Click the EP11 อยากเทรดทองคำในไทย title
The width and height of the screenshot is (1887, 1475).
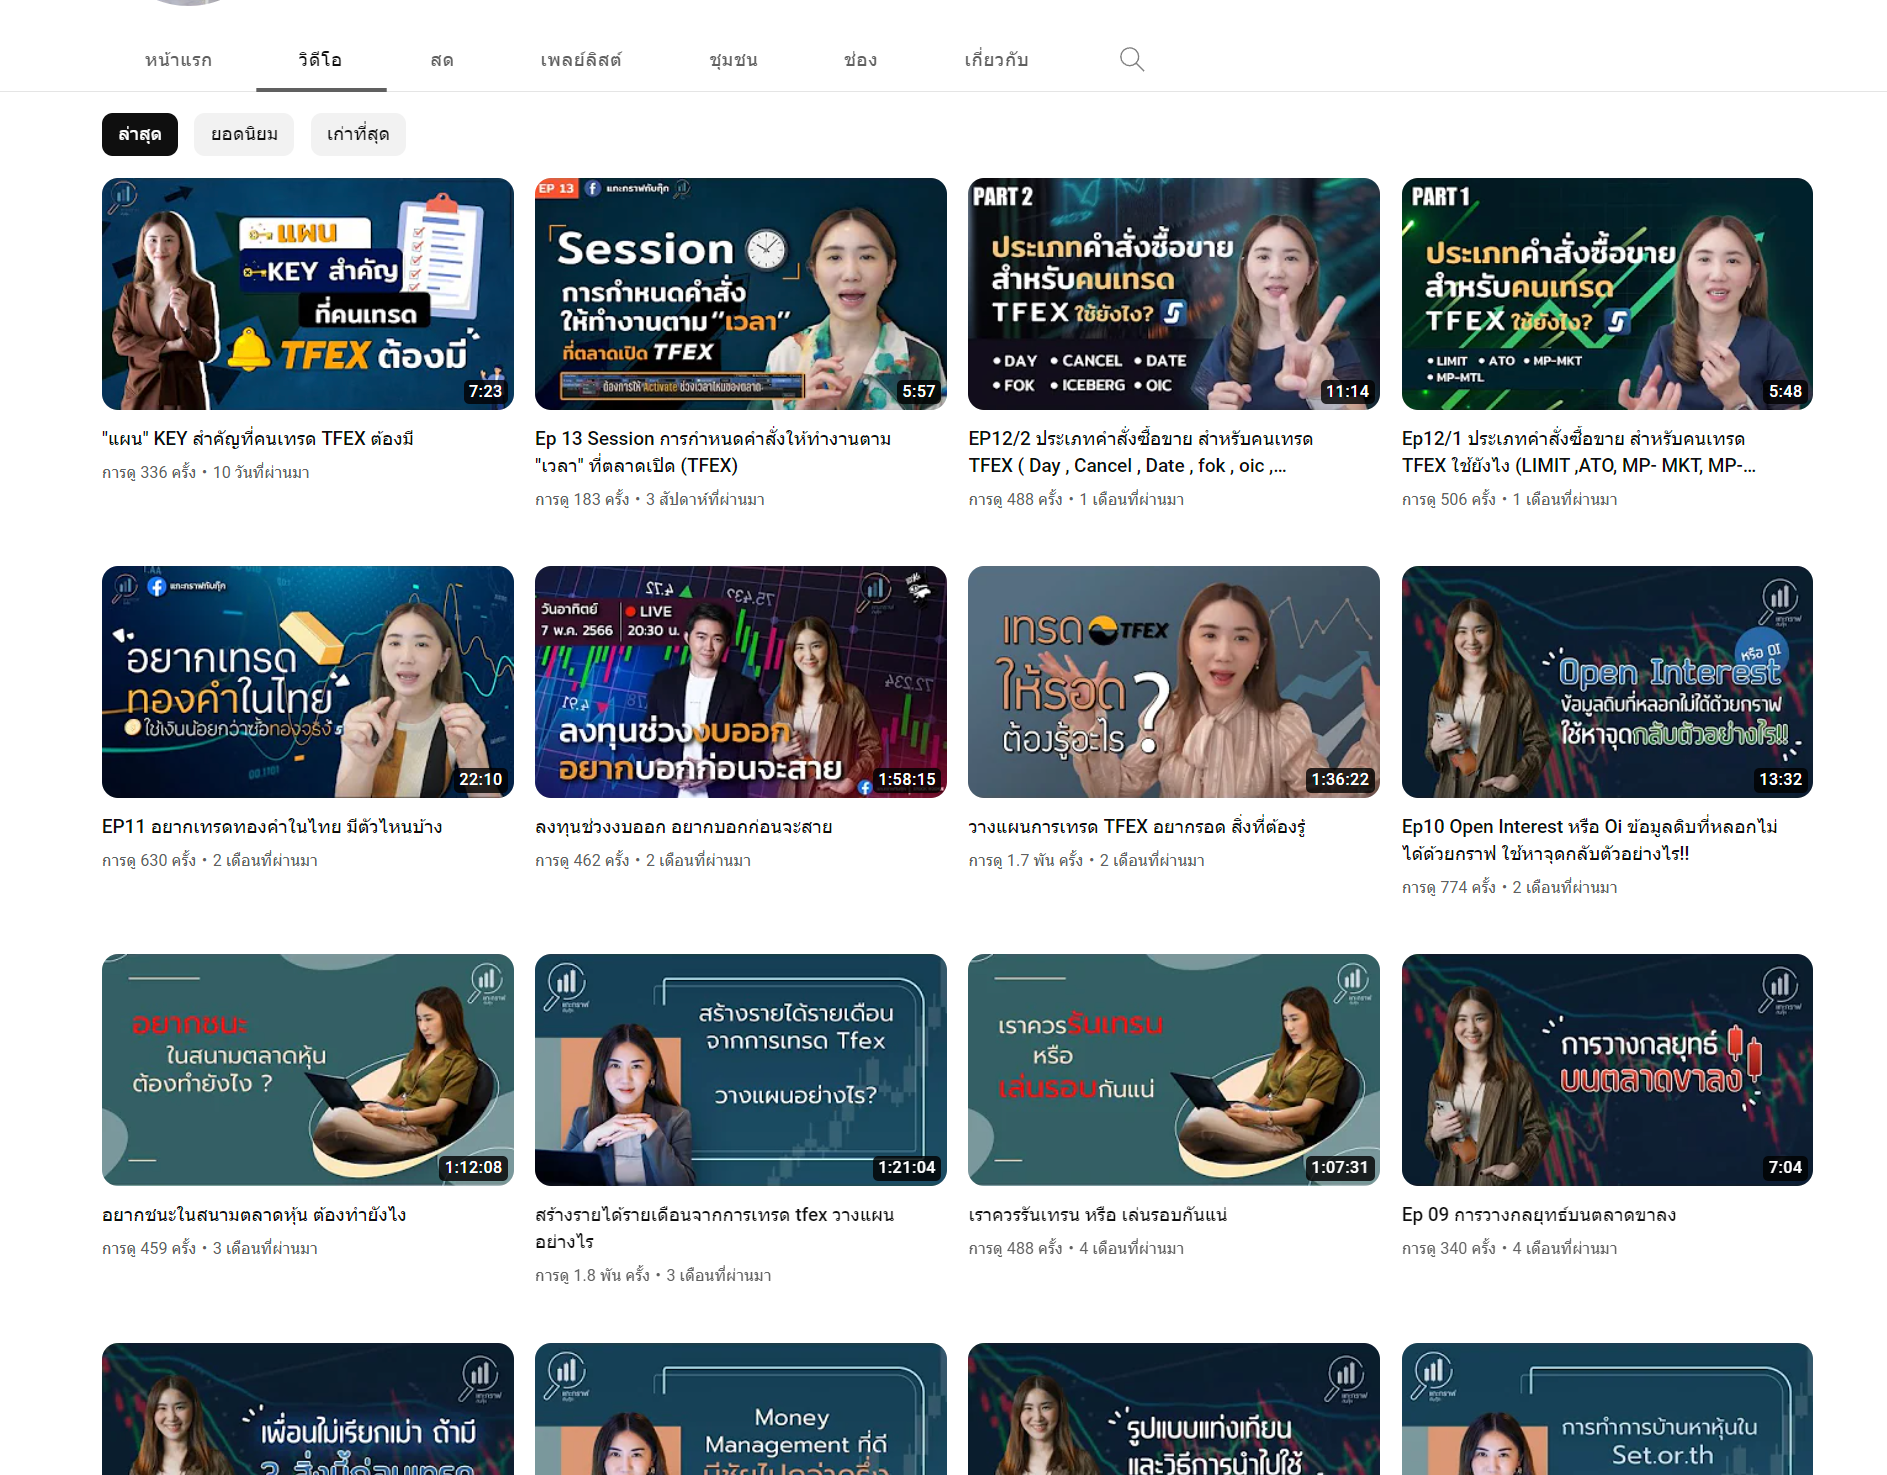[272, 827]
